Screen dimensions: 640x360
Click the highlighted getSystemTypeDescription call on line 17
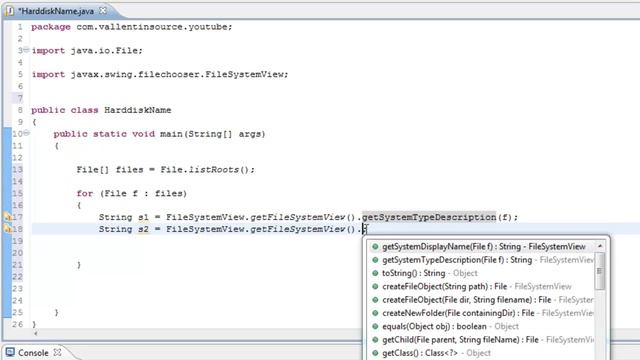tap(429, 217)
